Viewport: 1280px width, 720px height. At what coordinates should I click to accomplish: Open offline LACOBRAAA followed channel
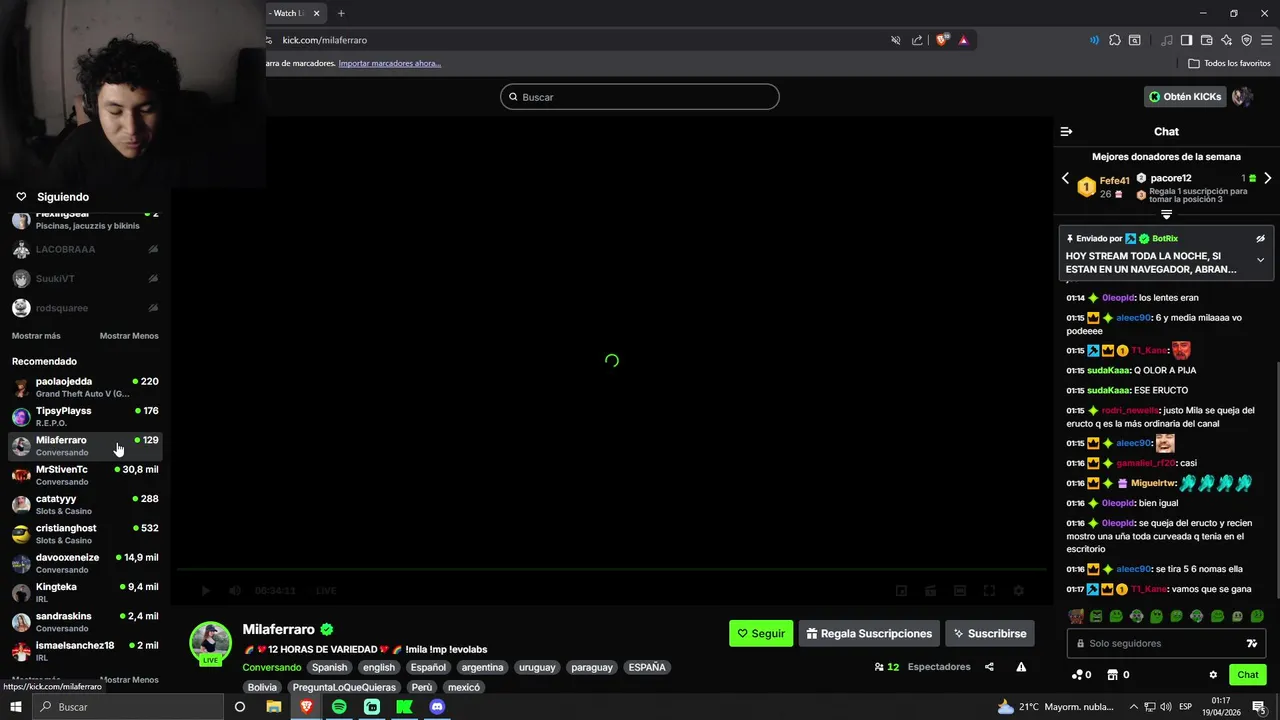[85, 249]
